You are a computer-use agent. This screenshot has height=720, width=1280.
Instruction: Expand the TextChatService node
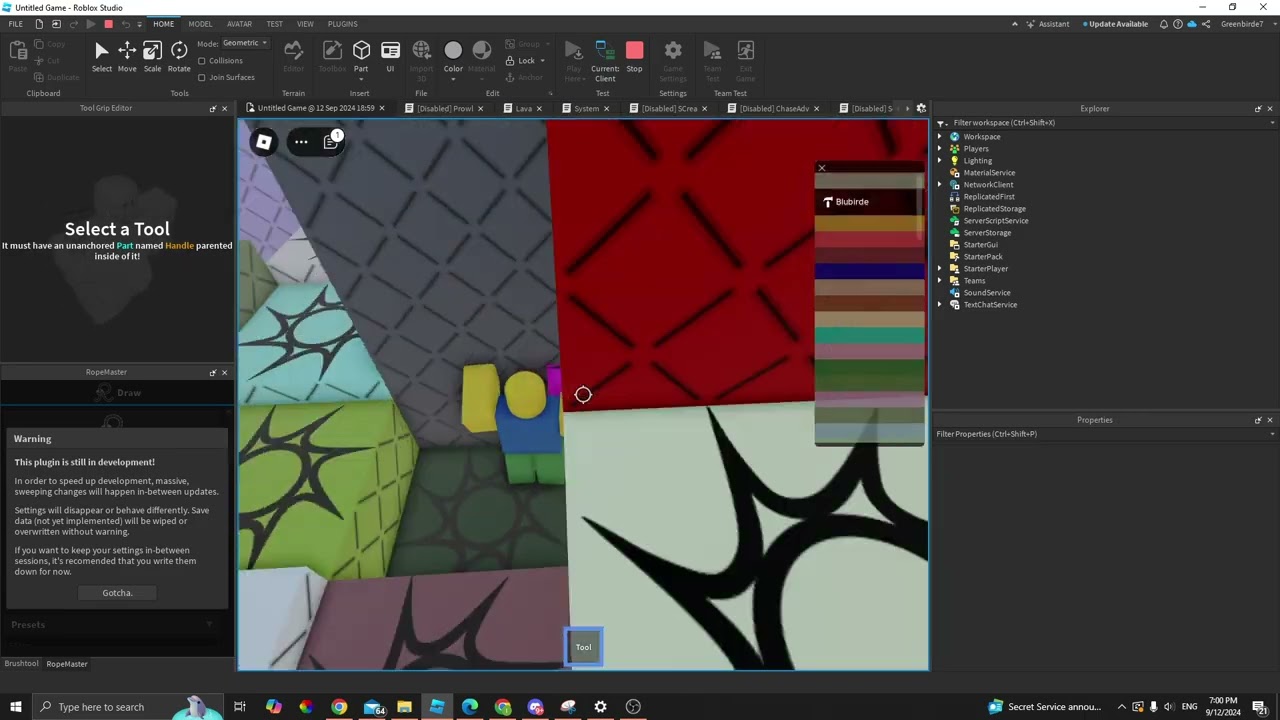[940, 305]
